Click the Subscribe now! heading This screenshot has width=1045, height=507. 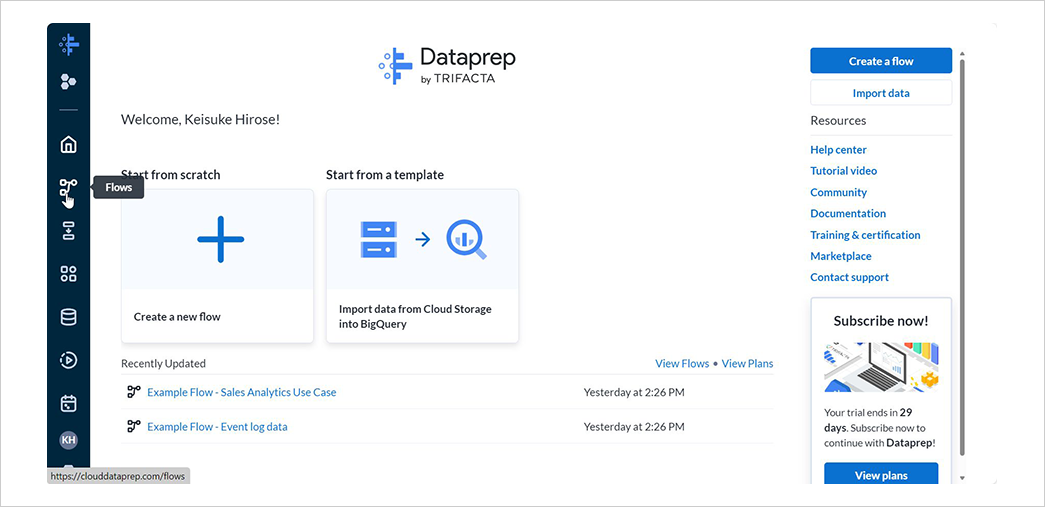pyautogui.click(x=881, y=321)
